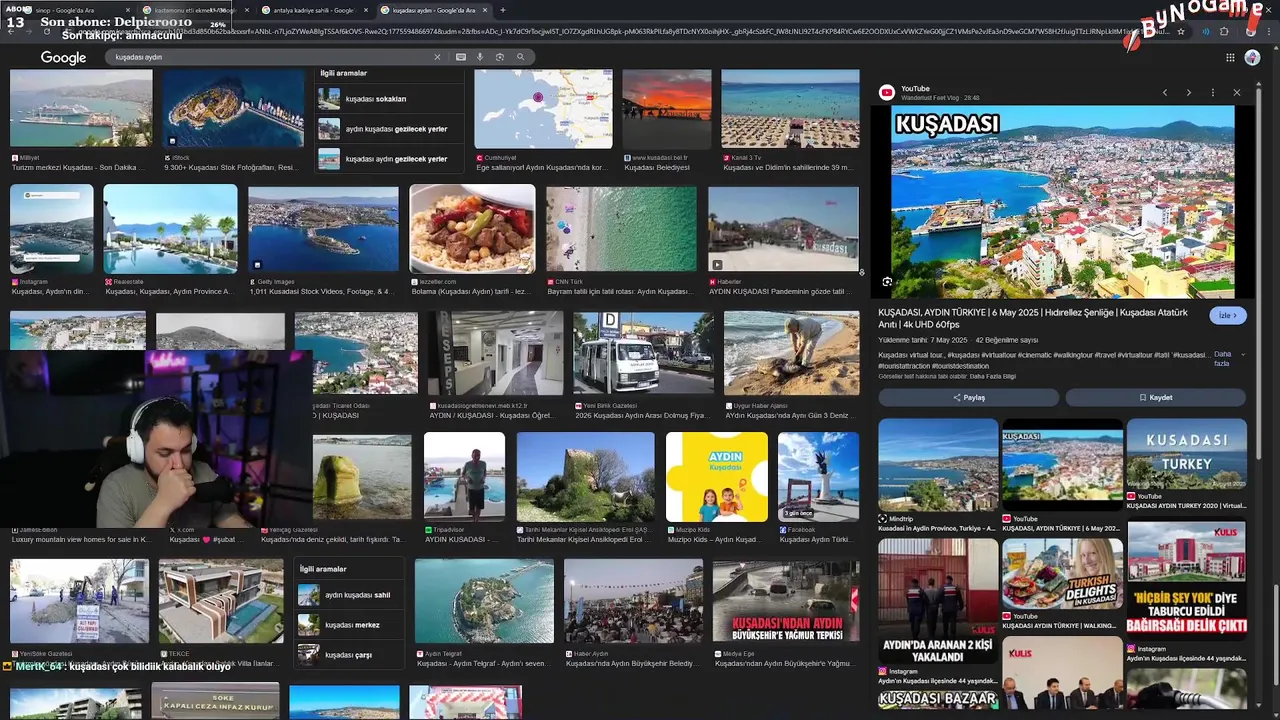Screen dimensions: 1280x720
Task: Start voice search with microphone icon
Action: 480,57
